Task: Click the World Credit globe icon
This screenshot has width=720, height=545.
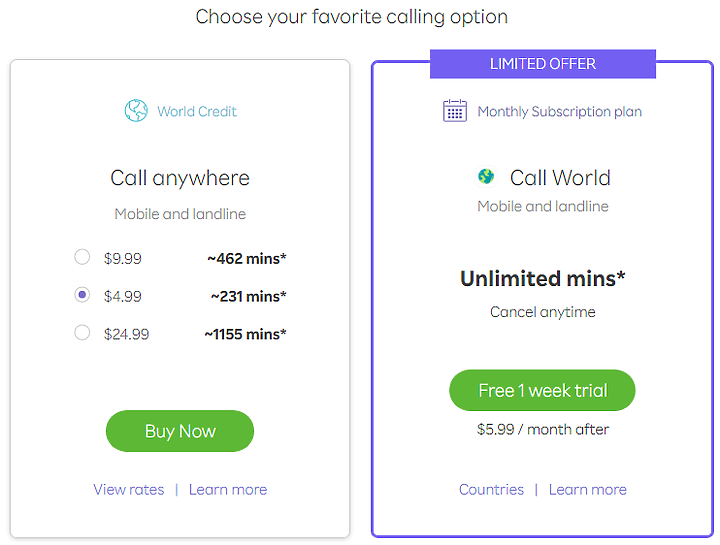Action: click(136, 111)
